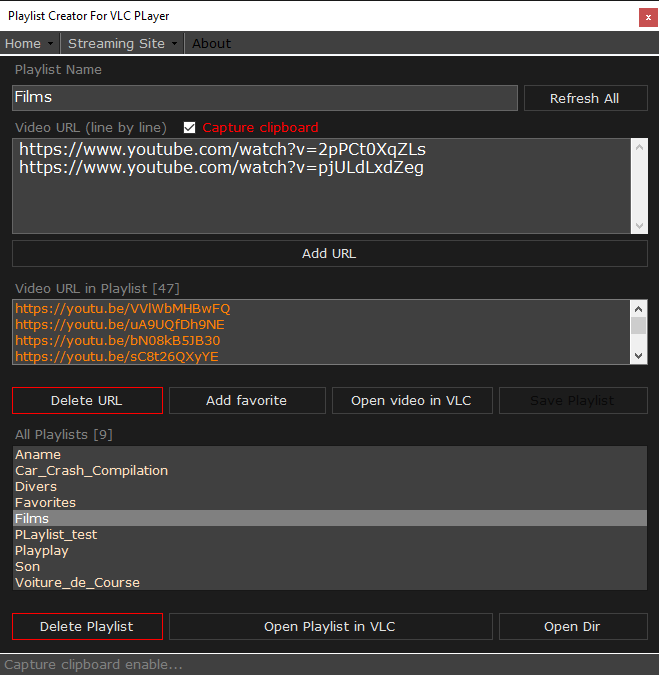Select the Films playlist row
The image size is (659, 675).
tap(330, 518)
